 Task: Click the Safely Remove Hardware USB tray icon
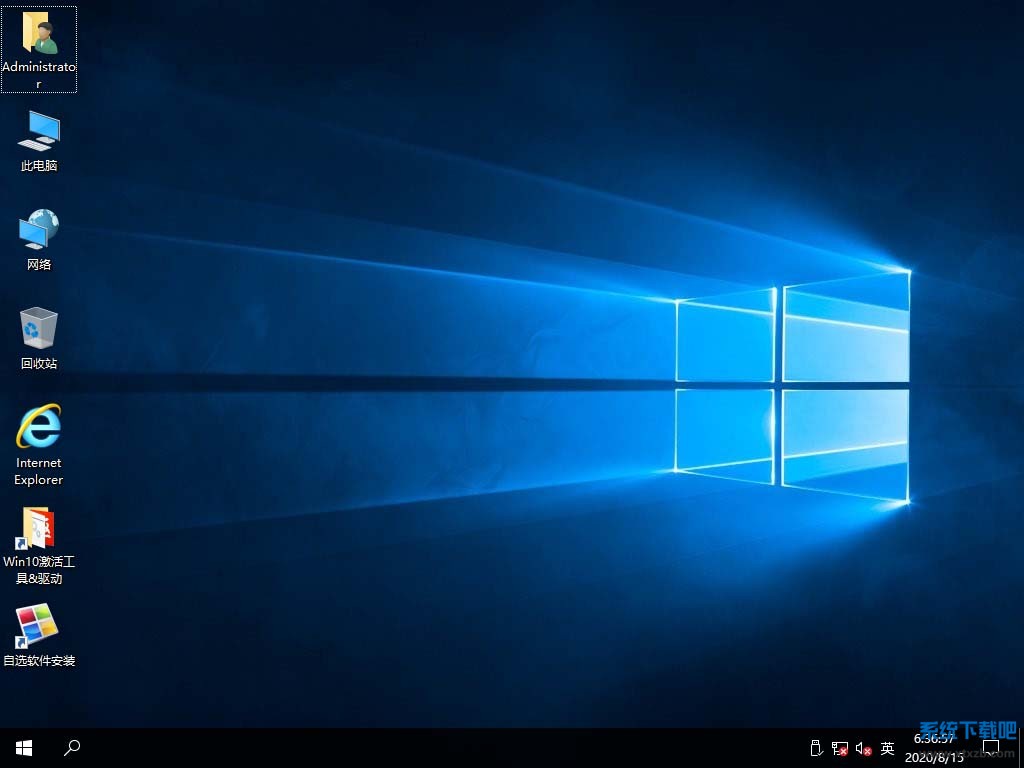pos(815,748)
